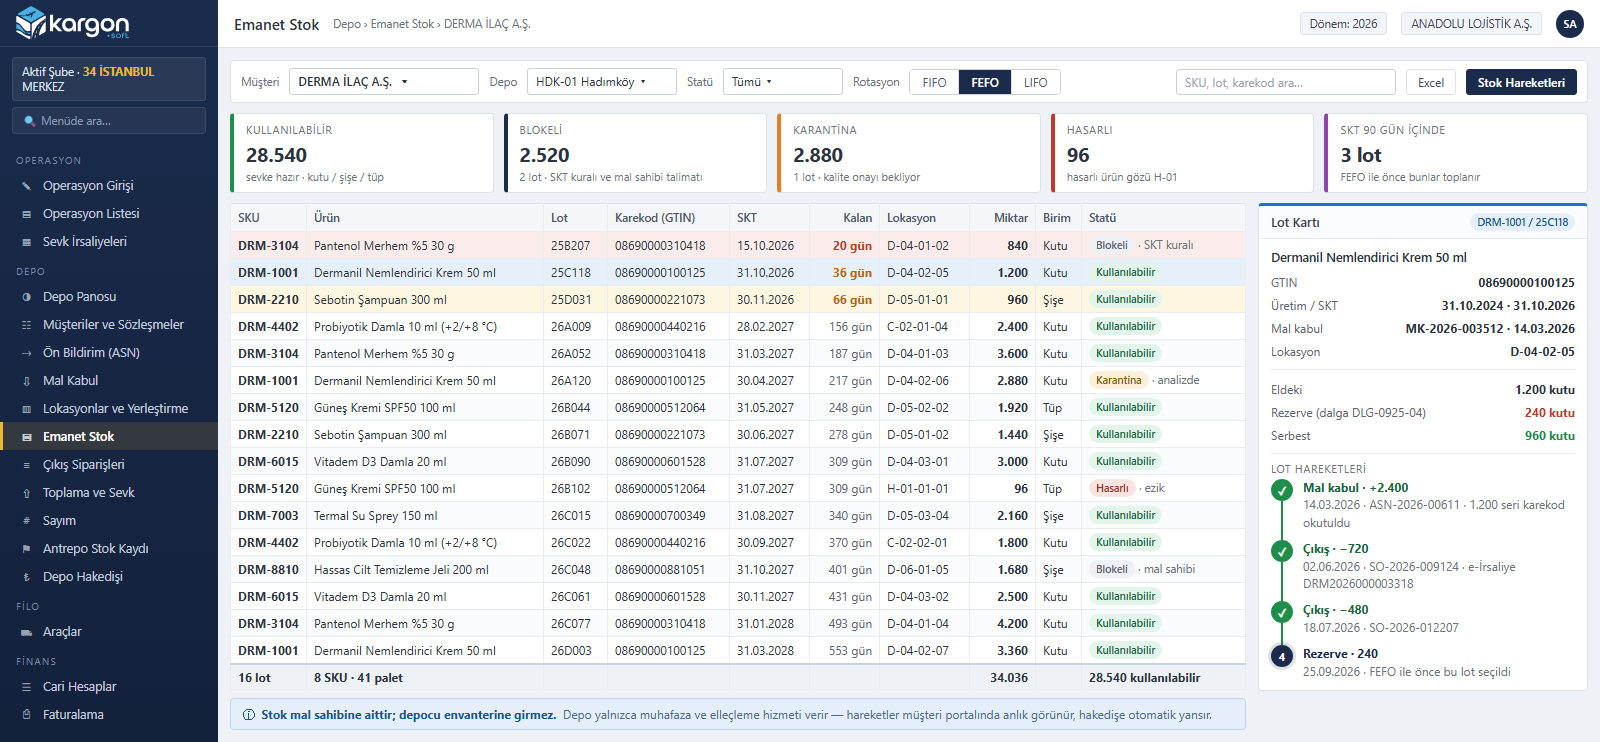
Task: Open the KARANTİNA 2.880 summary card
Action: click(908, 153)
